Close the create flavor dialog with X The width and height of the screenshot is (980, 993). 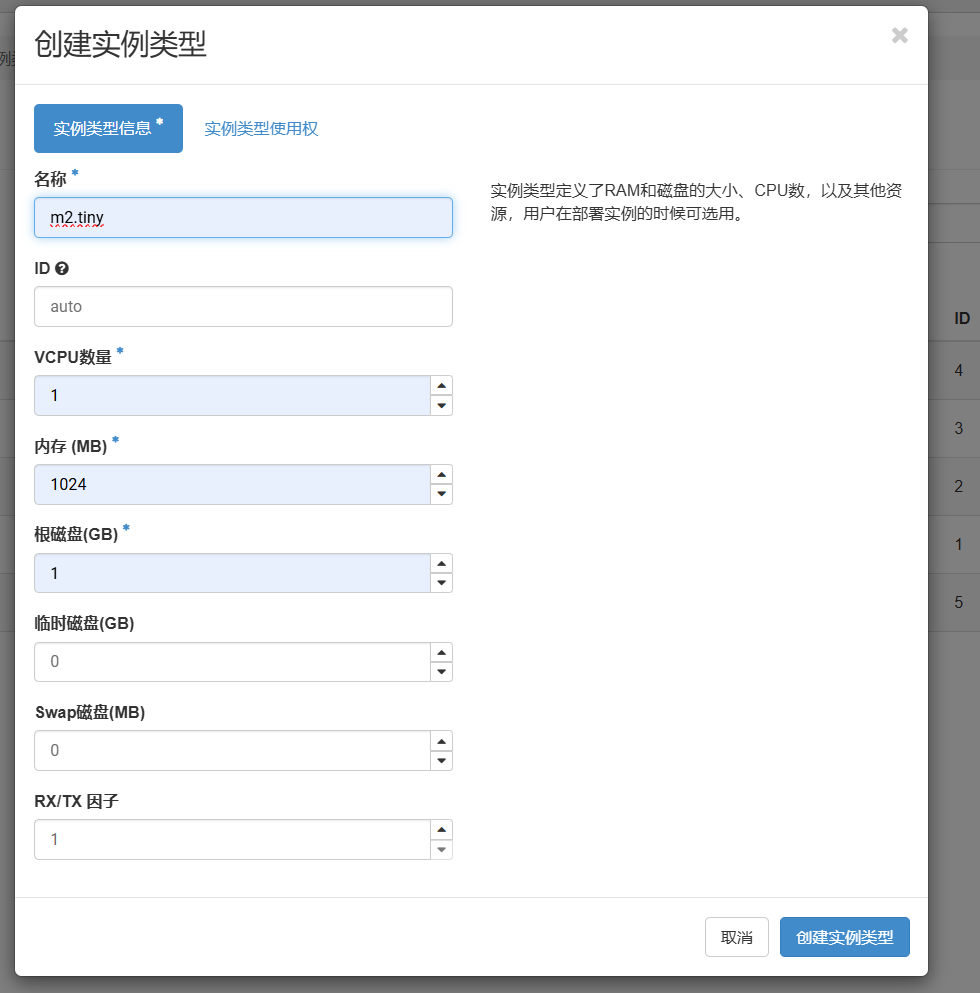899,36
